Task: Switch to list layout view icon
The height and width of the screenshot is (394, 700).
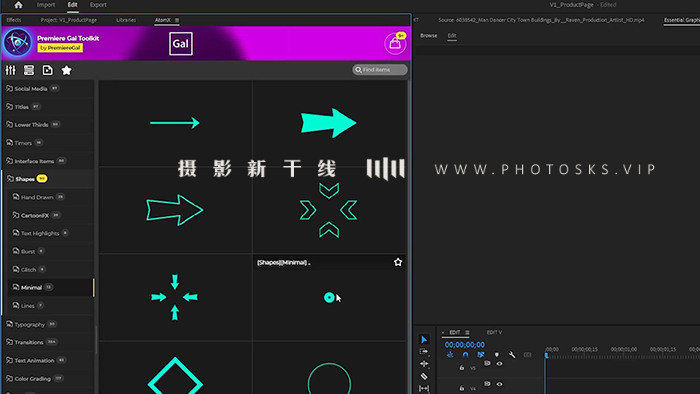Action: click(x=29, y=70)
